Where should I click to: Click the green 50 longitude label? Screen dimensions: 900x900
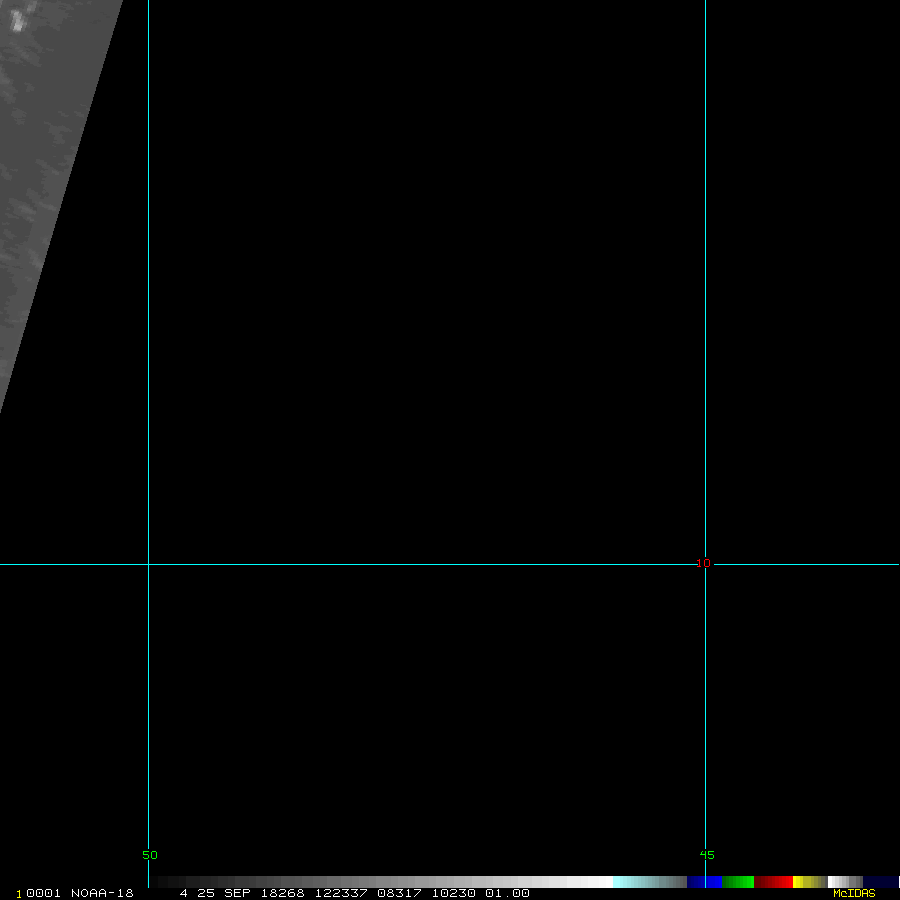(150, 855)
